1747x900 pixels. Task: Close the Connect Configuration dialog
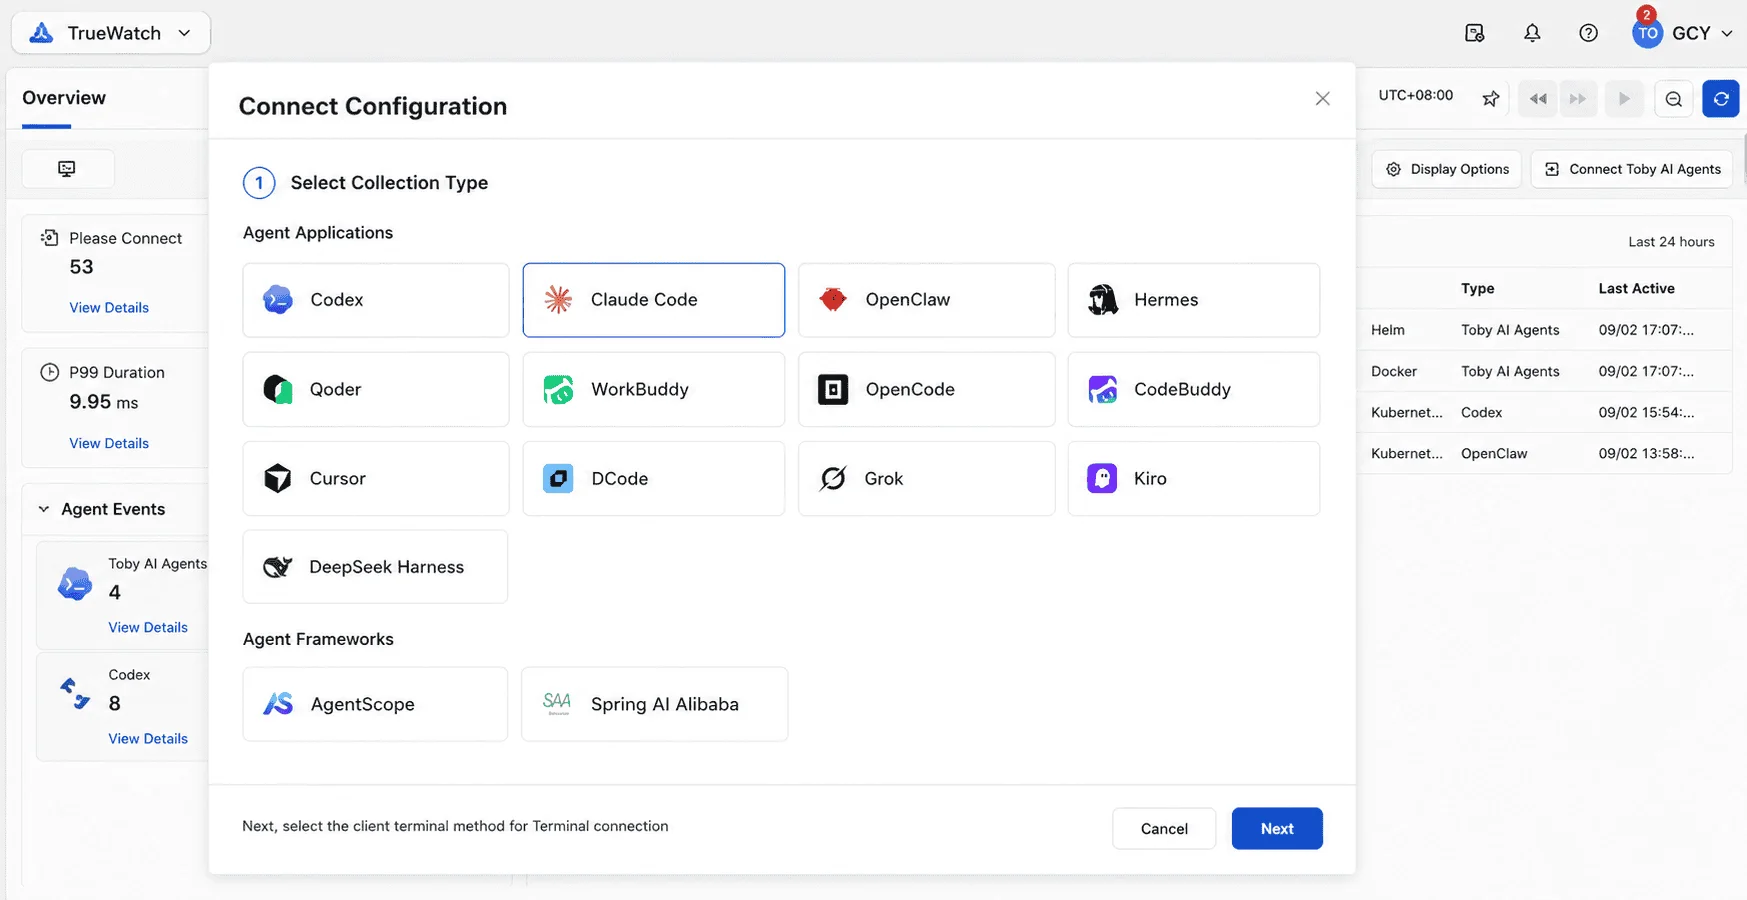point(1322,98)
